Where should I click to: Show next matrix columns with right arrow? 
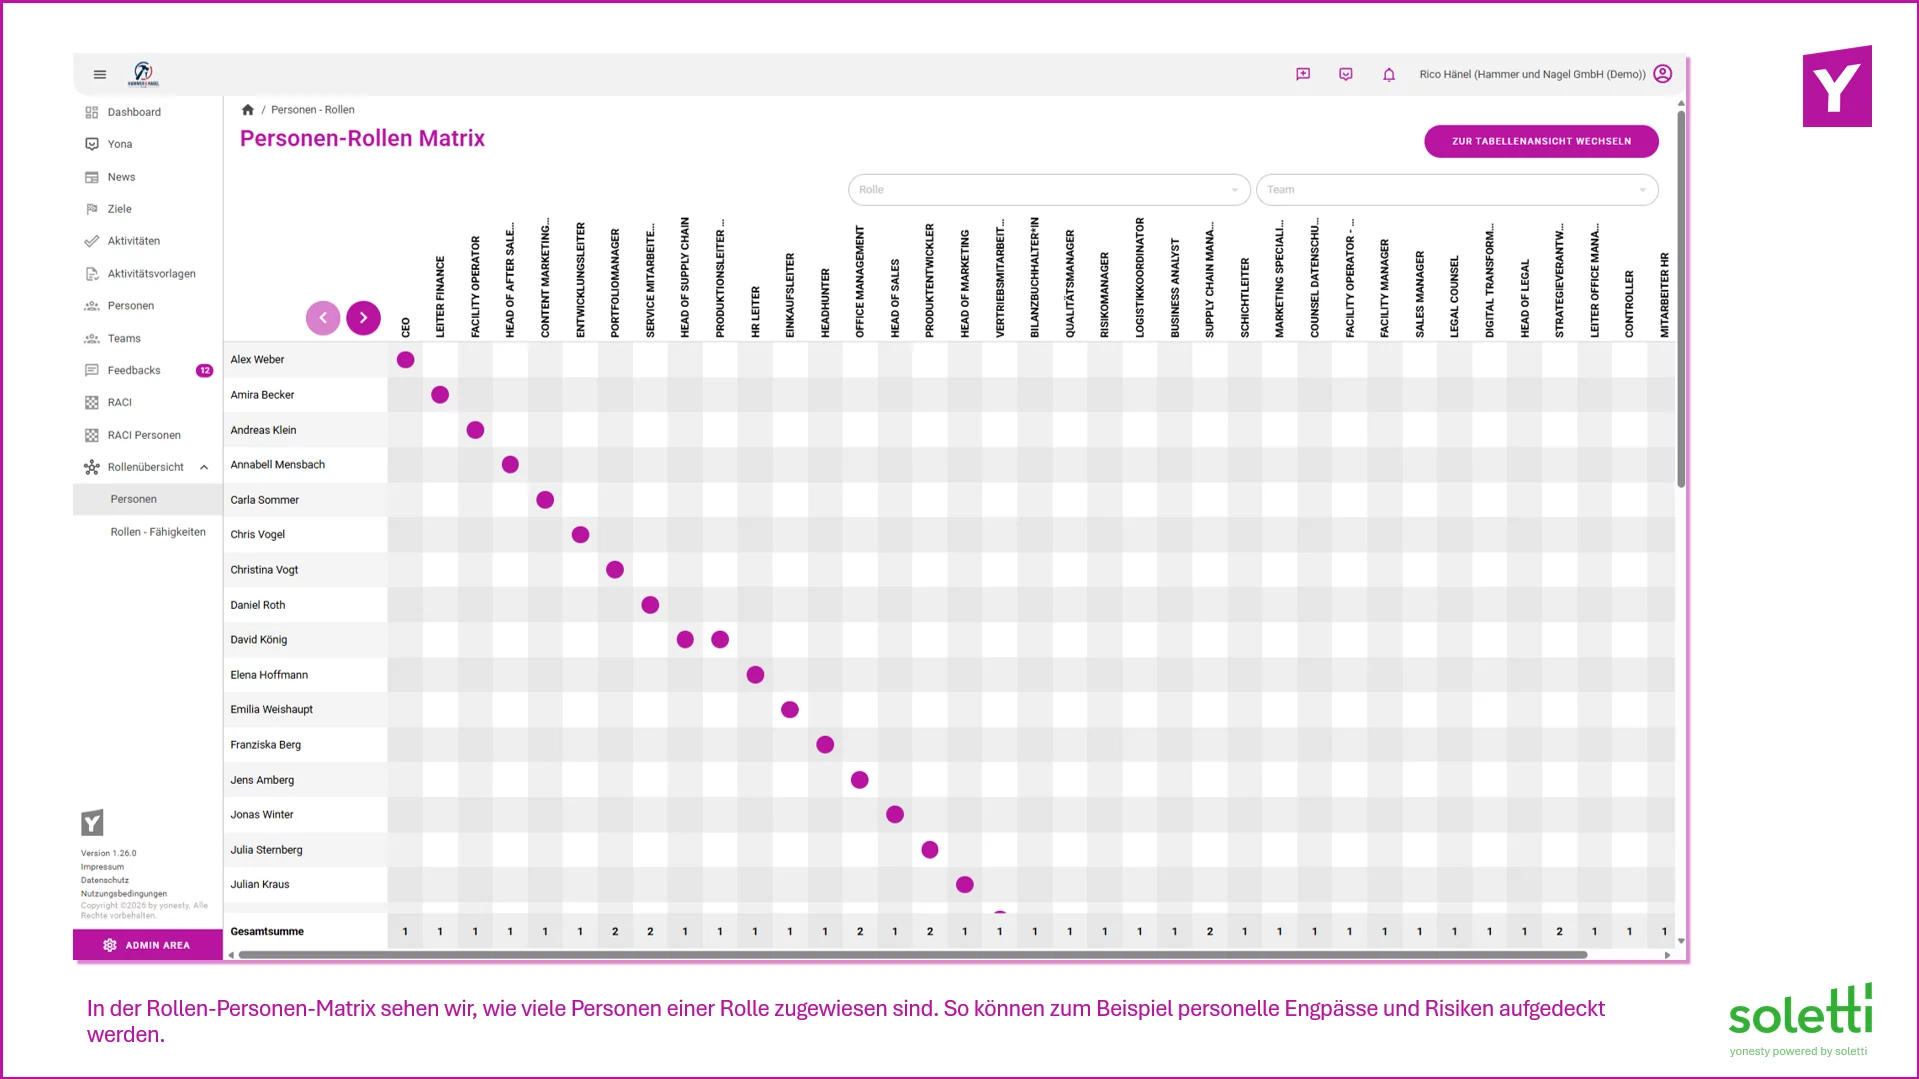coord(363,318)
